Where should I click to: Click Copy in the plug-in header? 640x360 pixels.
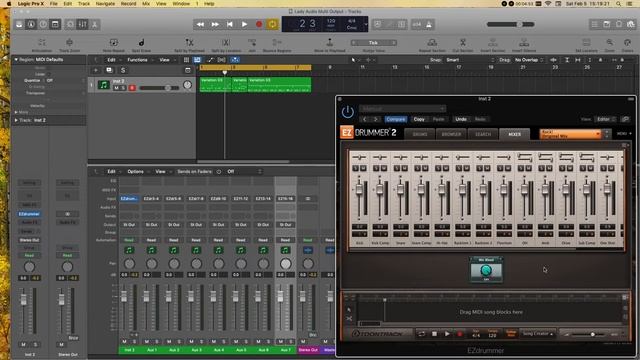click(x=419, y=119)
